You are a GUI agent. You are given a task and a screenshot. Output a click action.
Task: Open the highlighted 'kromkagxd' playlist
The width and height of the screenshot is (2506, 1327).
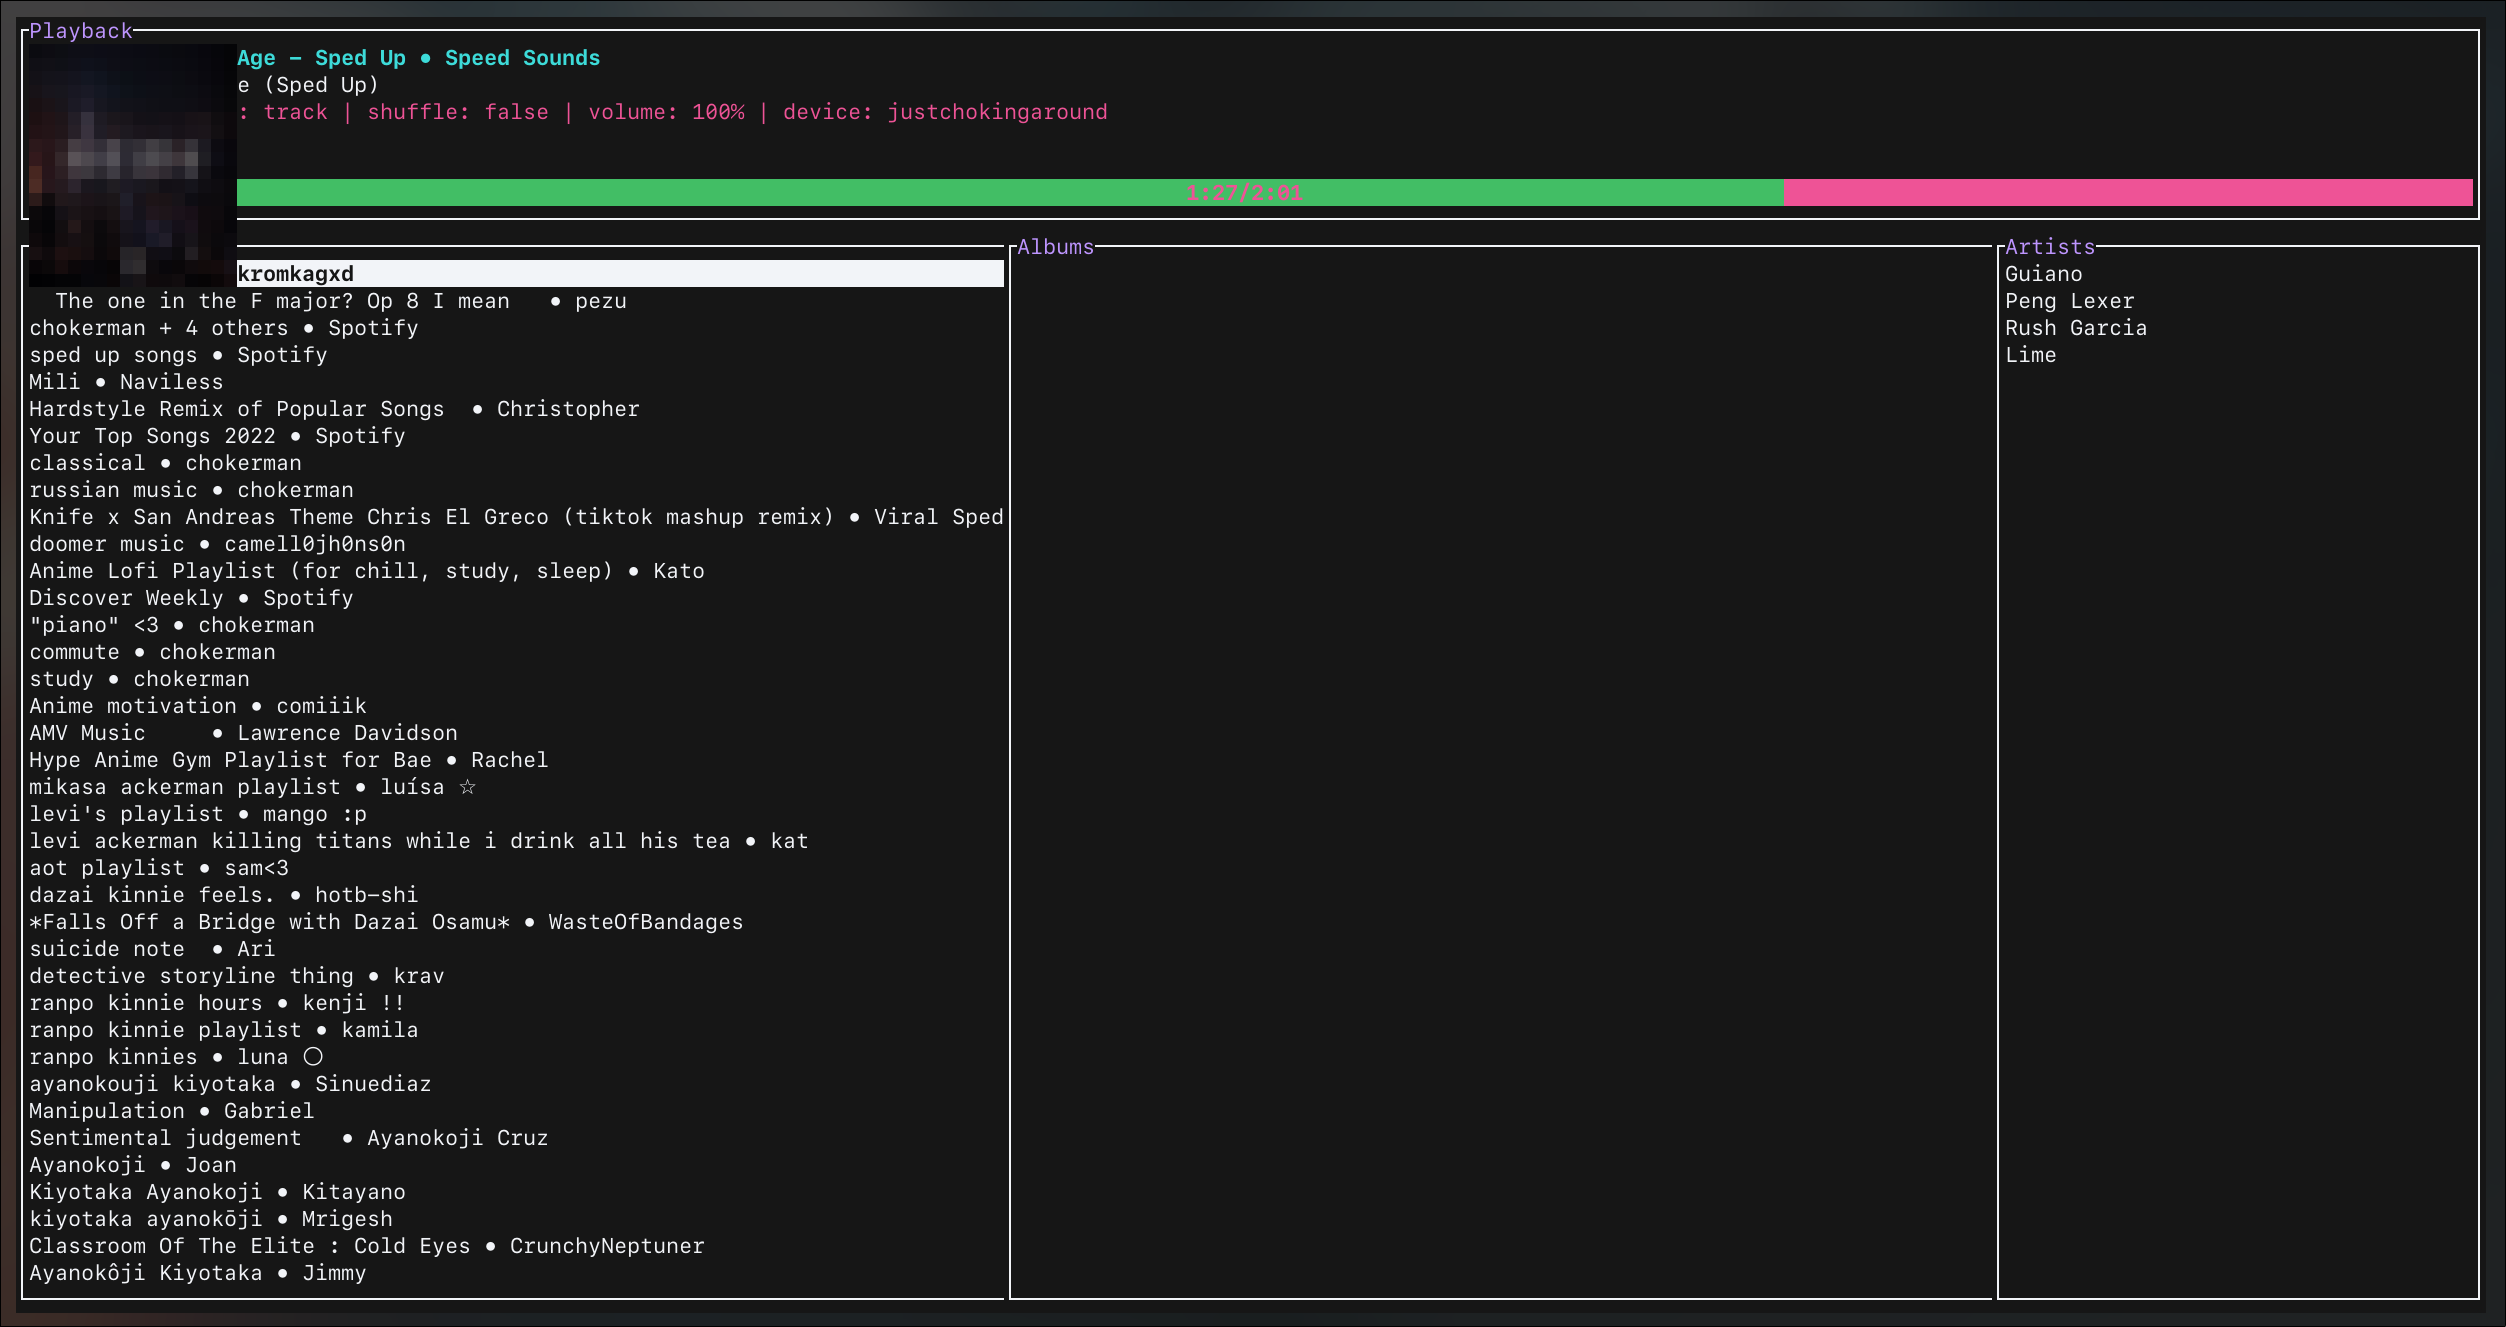(294, 273)
